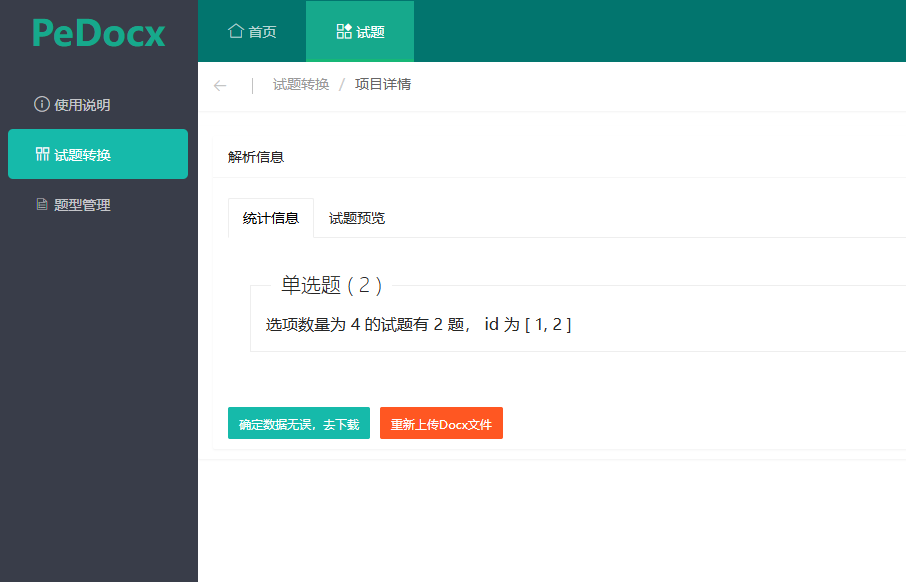
Task: Click the document icon beside 题型管理
Action: point(42,204)
